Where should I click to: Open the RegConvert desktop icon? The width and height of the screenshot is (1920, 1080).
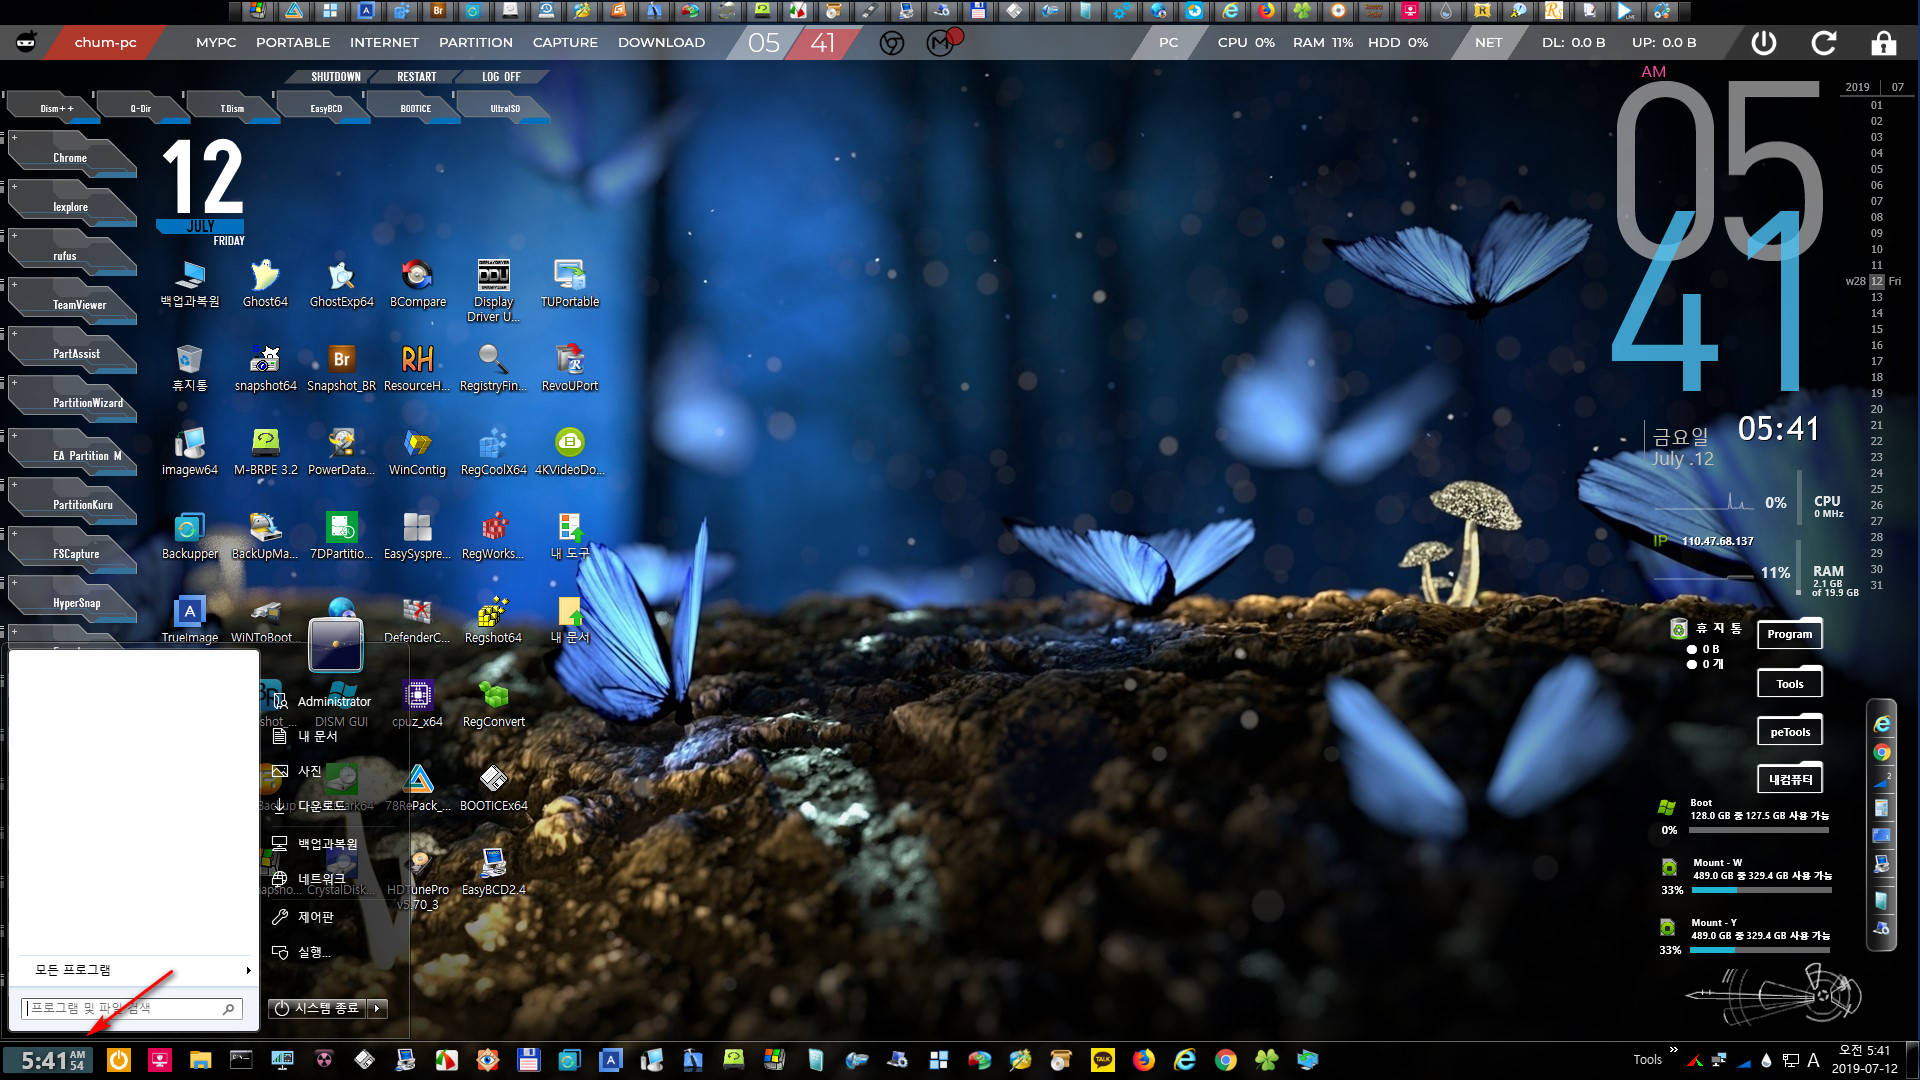[493, 704]
